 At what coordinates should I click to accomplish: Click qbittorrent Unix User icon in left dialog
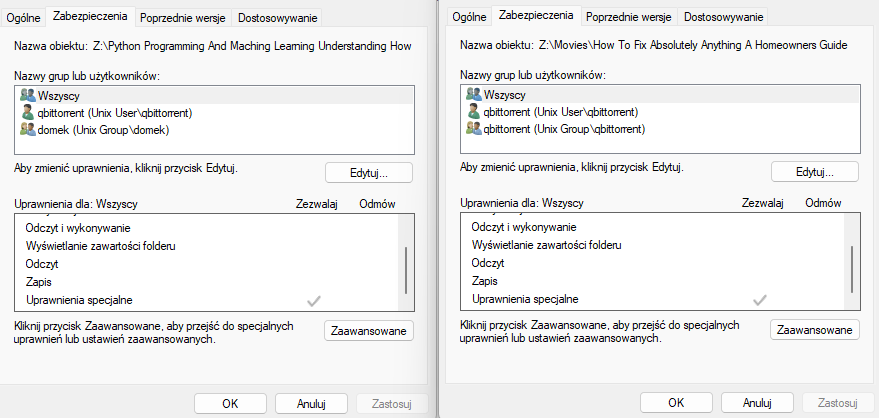click(x=27, y=112)
